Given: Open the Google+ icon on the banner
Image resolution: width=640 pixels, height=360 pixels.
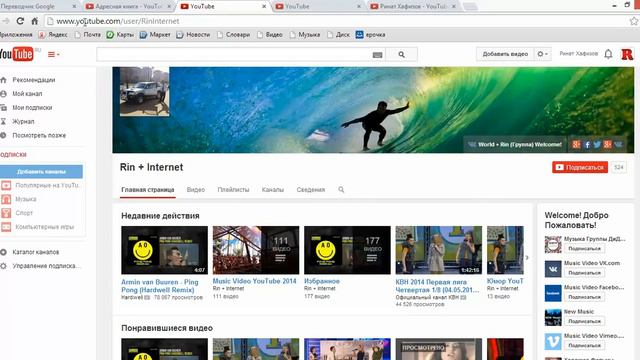Looking at the screenshot, I should click(576, 144).
